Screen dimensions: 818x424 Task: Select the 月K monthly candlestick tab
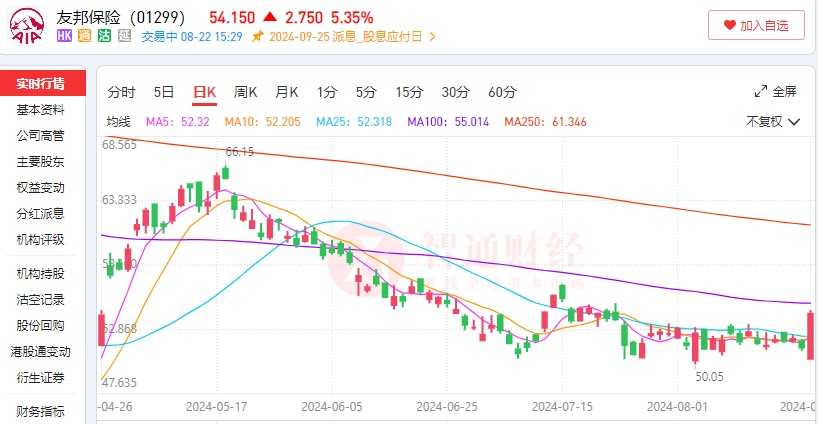(x=287, y=92)
